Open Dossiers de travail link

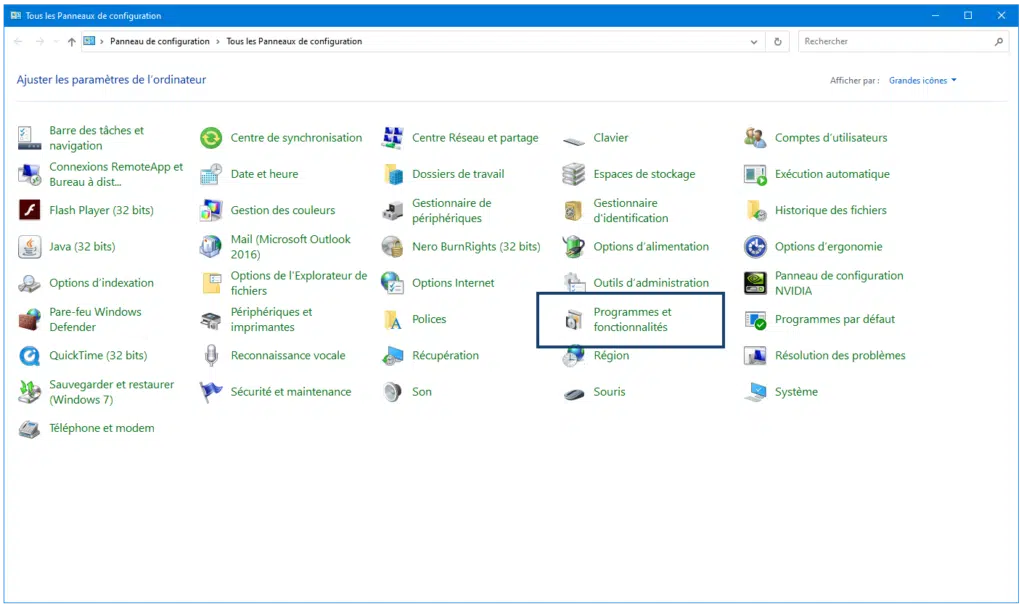458,174
